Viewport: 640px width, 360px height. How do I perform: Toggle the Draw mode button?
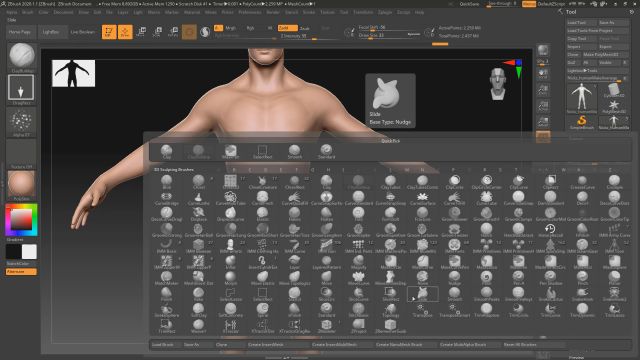point(125,32)
